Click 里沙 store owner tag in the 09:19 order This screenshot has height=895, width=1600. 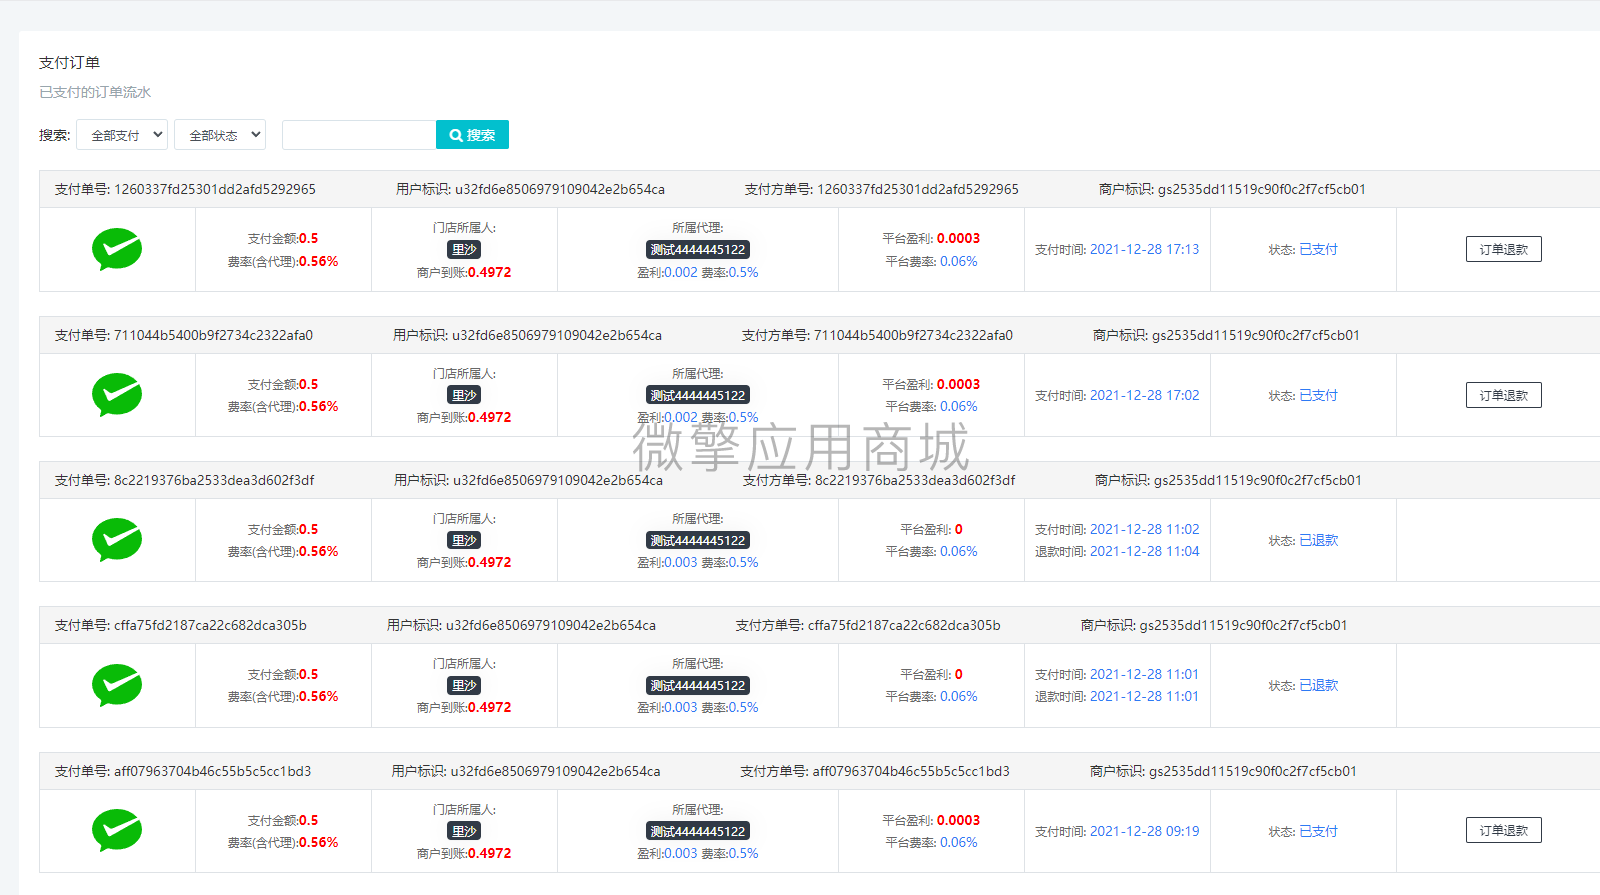(x=464, y=831)
